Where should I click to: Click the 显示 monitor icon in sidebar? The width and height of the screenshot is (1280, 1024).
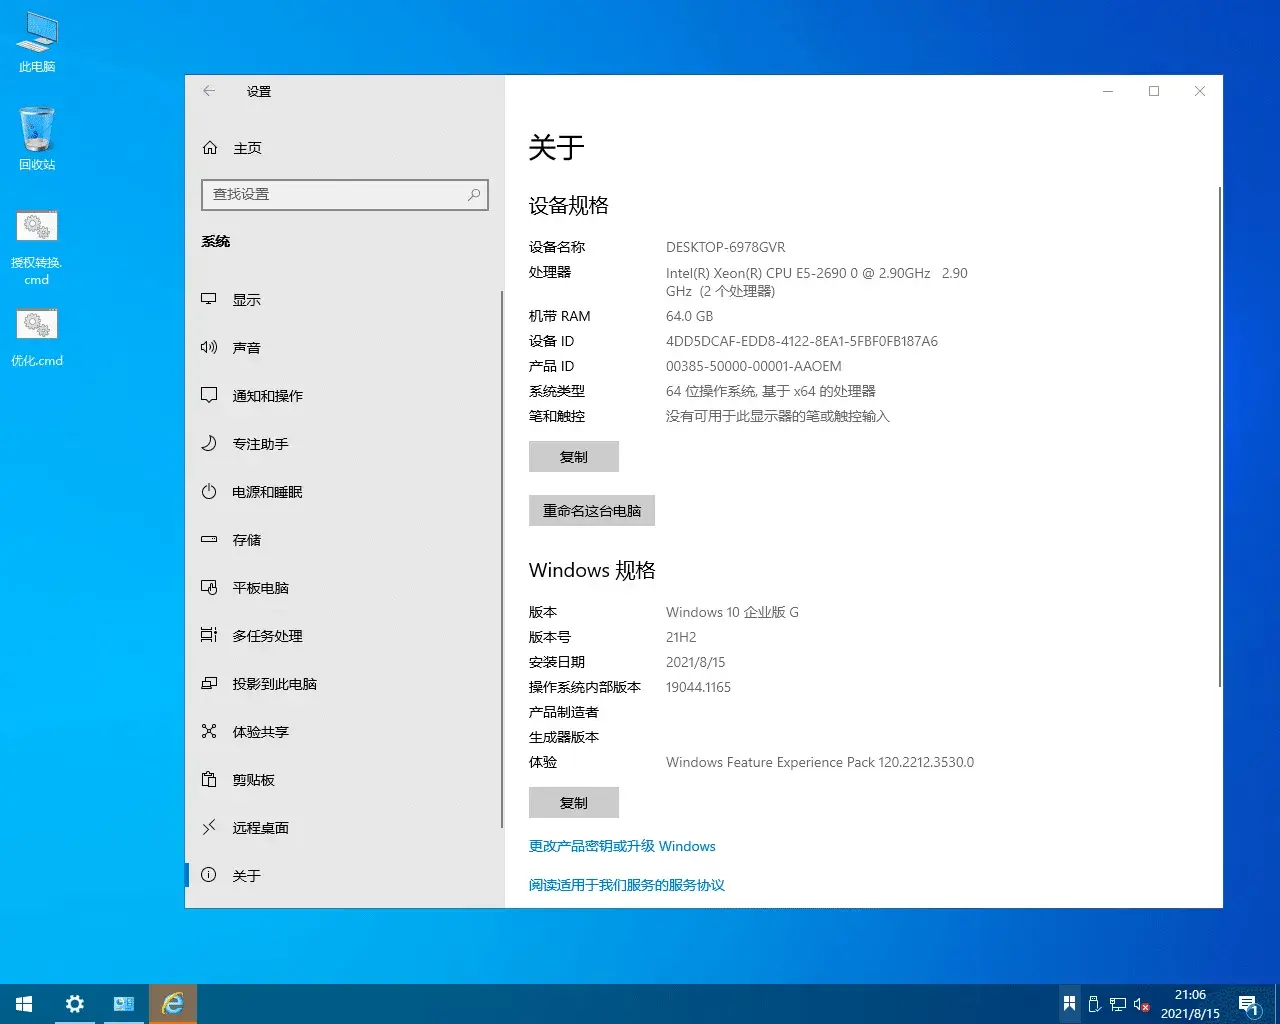point(209,299)
